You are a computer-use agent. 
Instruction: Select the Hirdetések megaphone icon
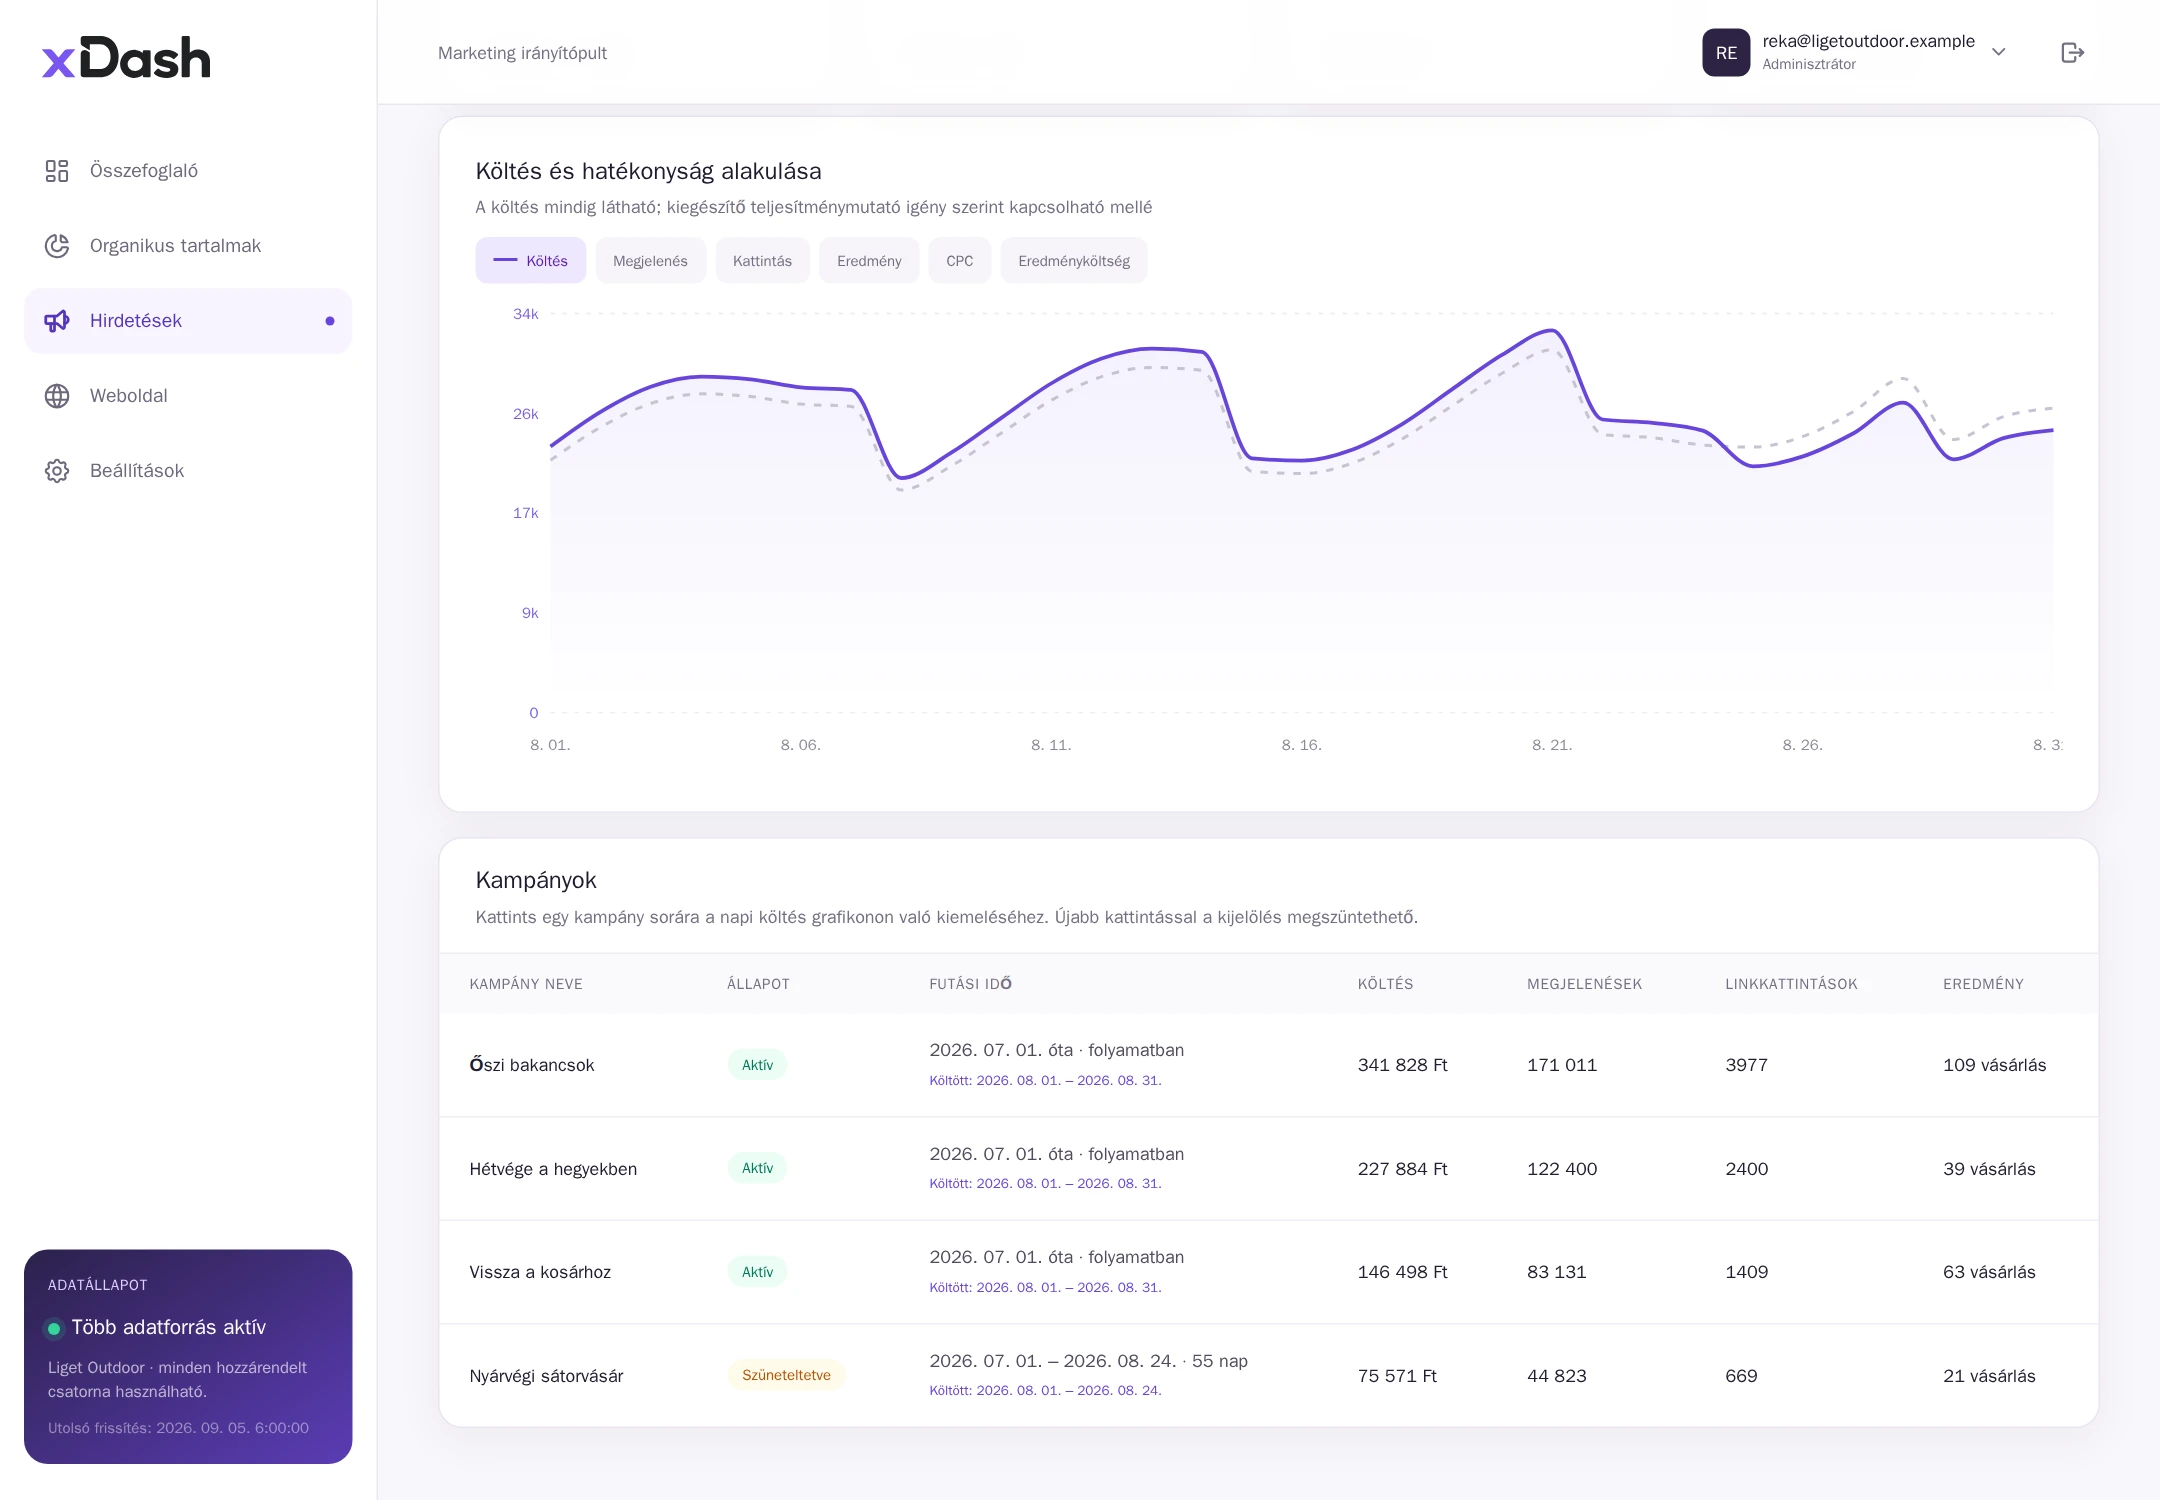pos(57,321)
